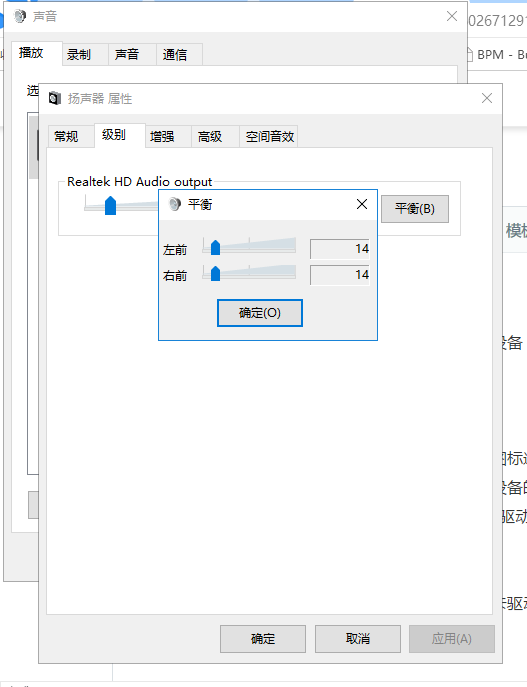Click the speaker icon in the Balance title bar
Image resolution: width=527 pixels, height=687 pixels.
(174, 204)
